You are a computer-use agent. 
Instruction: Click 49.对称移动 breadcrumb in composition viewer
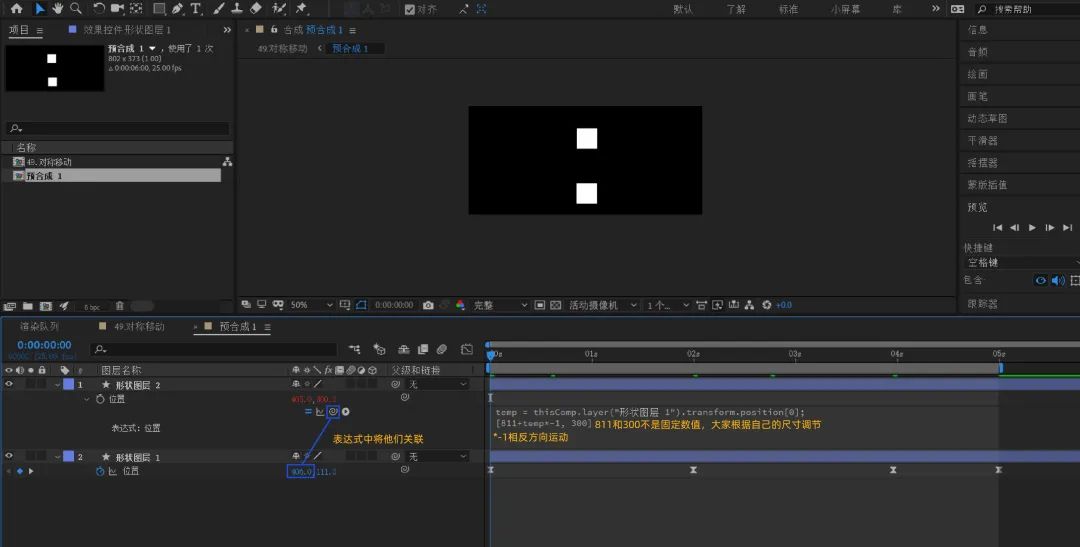[x=282, y=49]
